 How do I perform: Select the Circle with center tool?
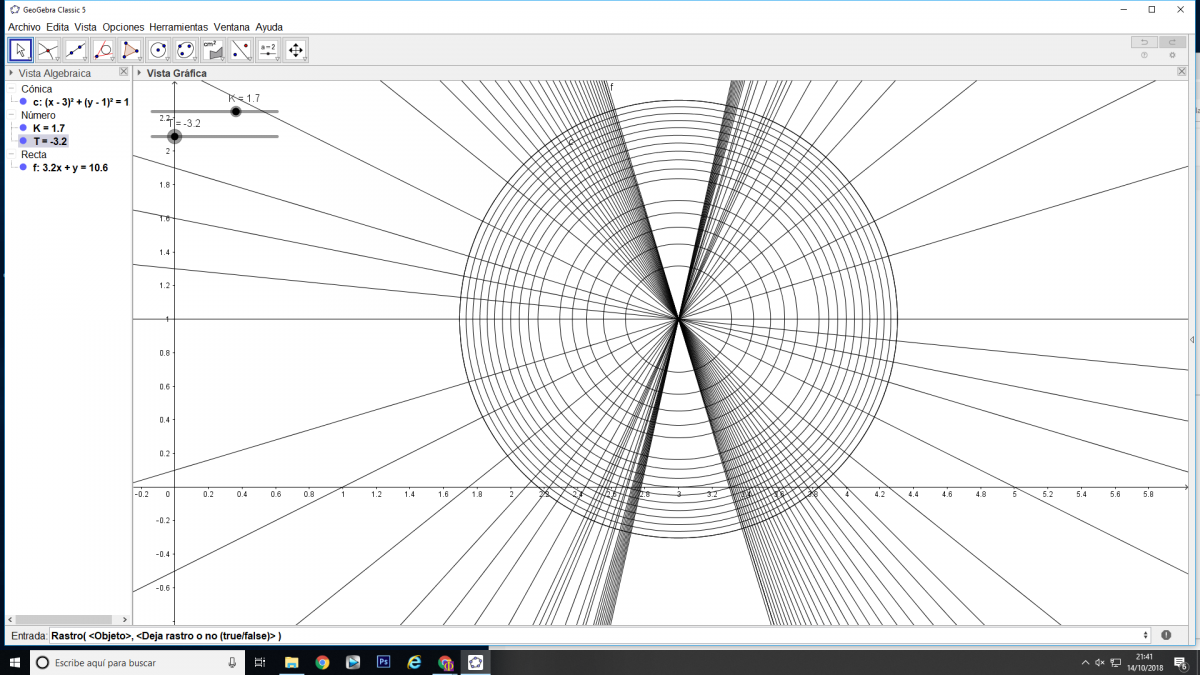157,50
